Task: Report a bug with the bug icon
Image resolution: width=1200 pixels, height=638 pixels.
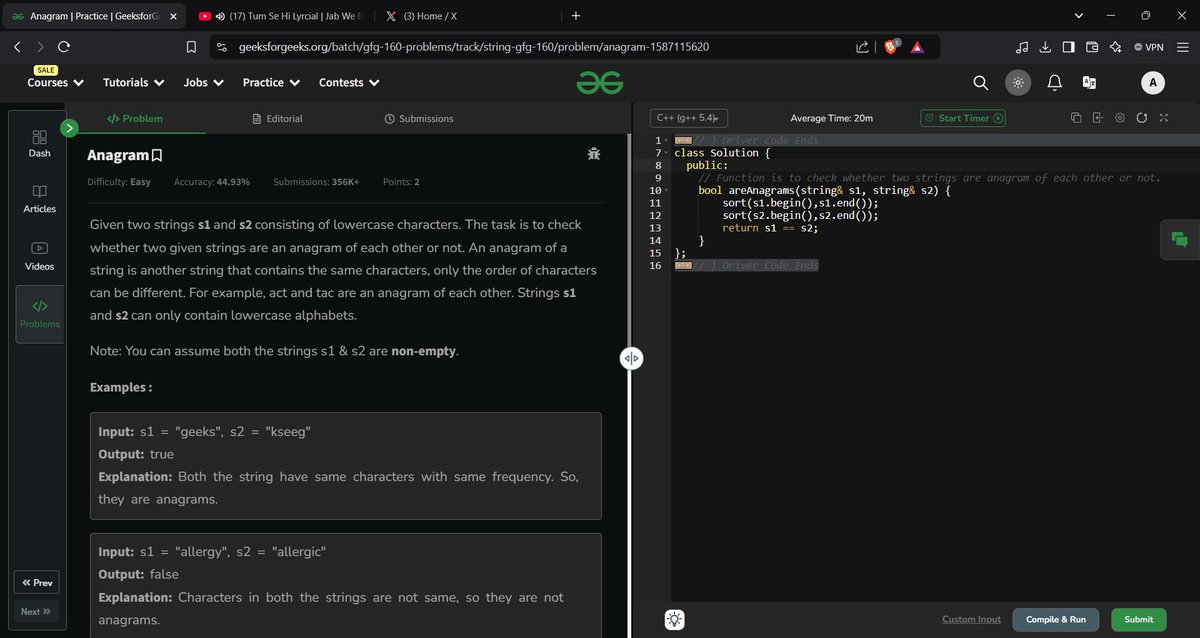Action: 594,154
